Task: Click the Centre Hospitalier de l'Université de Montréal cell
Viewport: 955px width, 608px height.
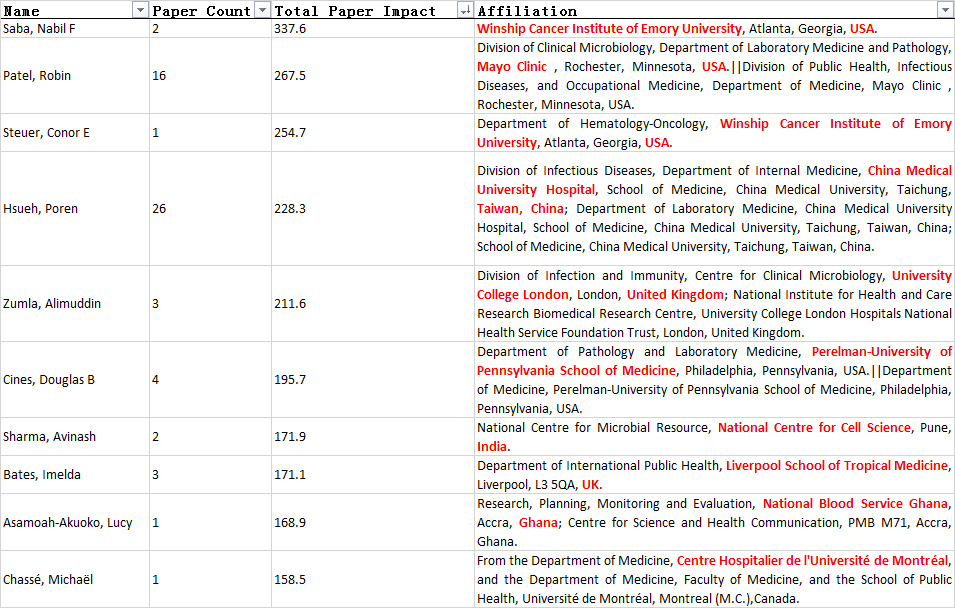Action: [x=714, y=579]
